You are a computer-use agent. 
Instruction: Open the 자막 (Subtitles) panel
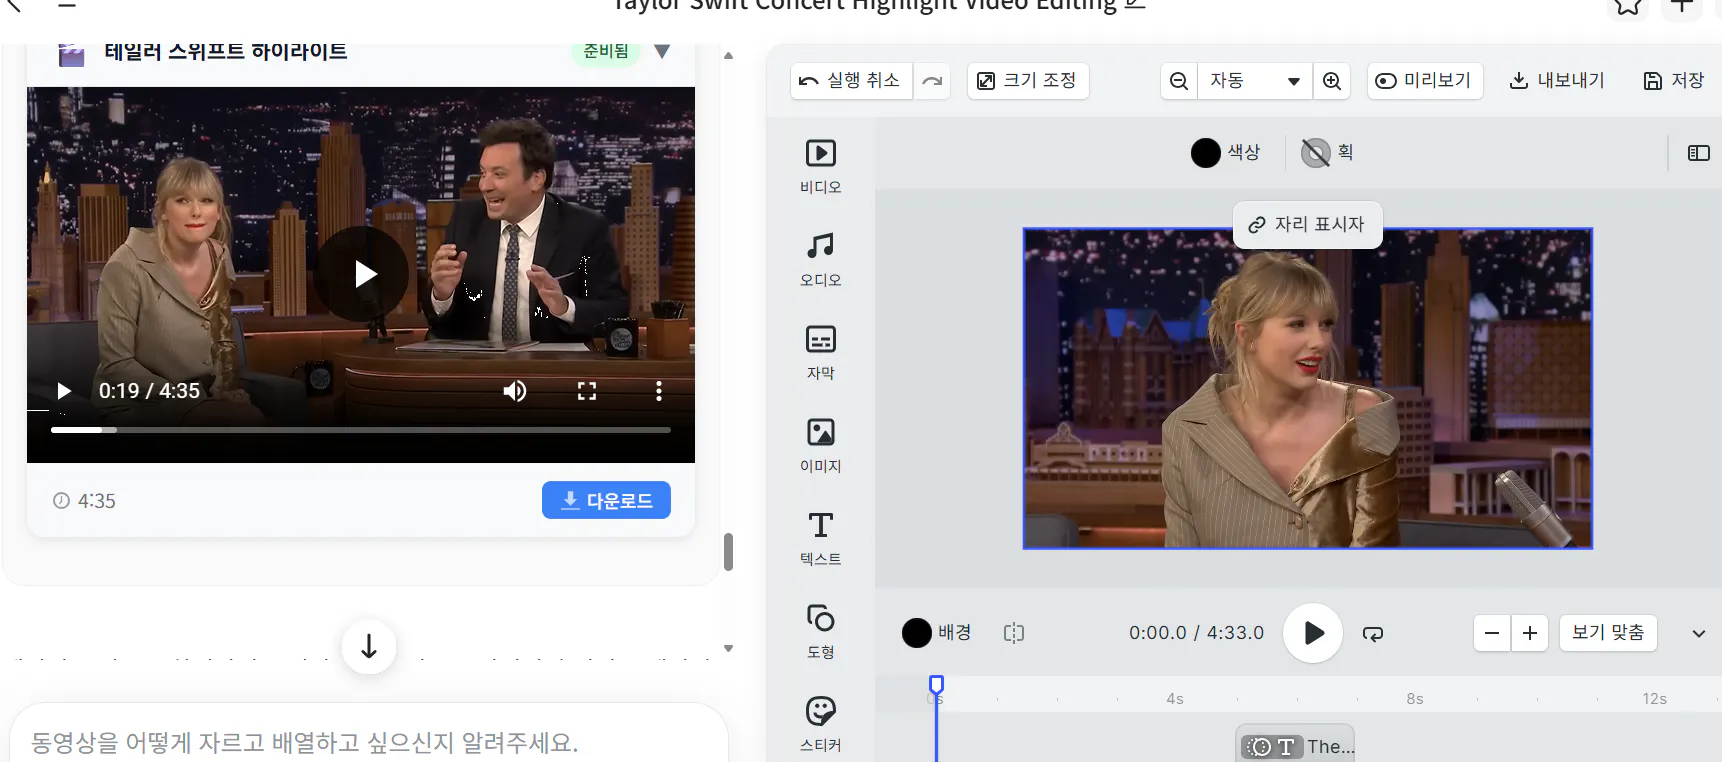820,352
